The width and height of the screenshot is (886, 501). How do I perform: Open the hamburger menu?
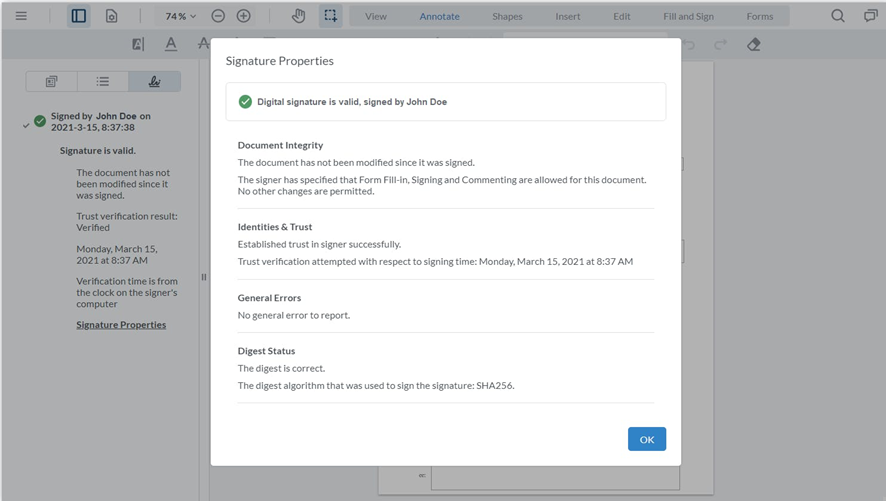click(21, 16)
